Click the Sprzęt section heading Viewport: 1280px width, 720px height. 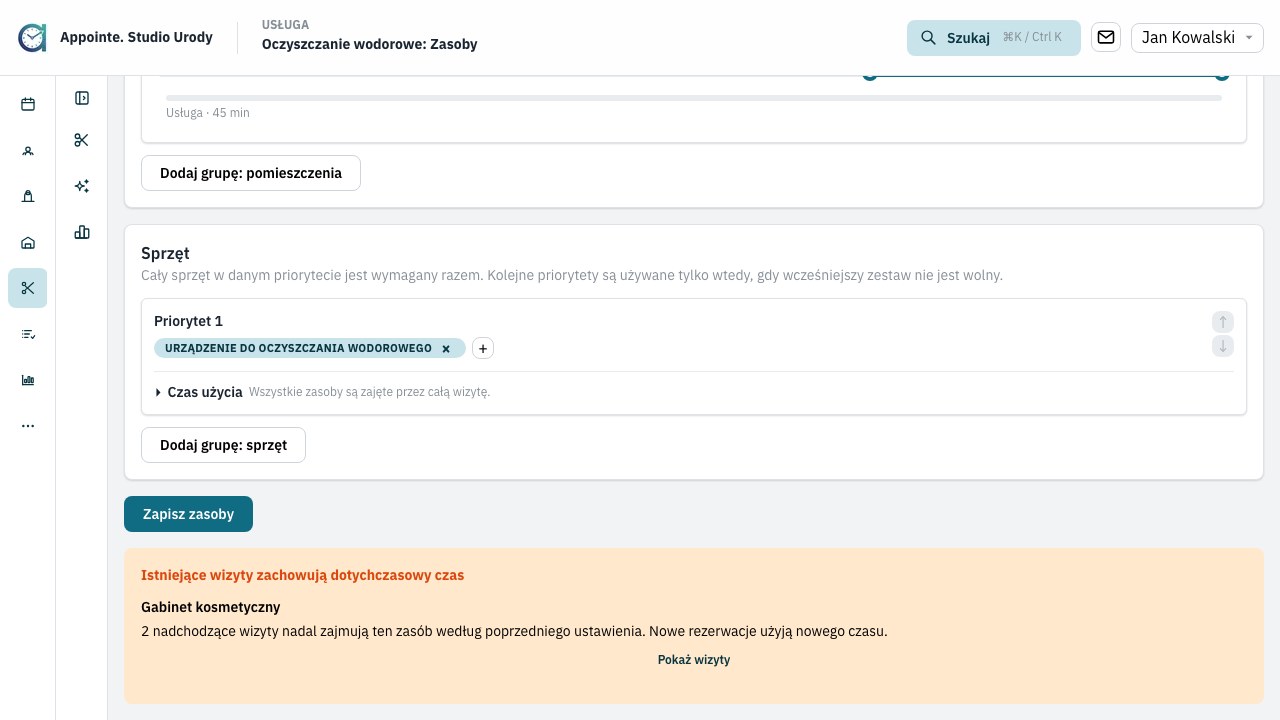click(x=165, y=254)
